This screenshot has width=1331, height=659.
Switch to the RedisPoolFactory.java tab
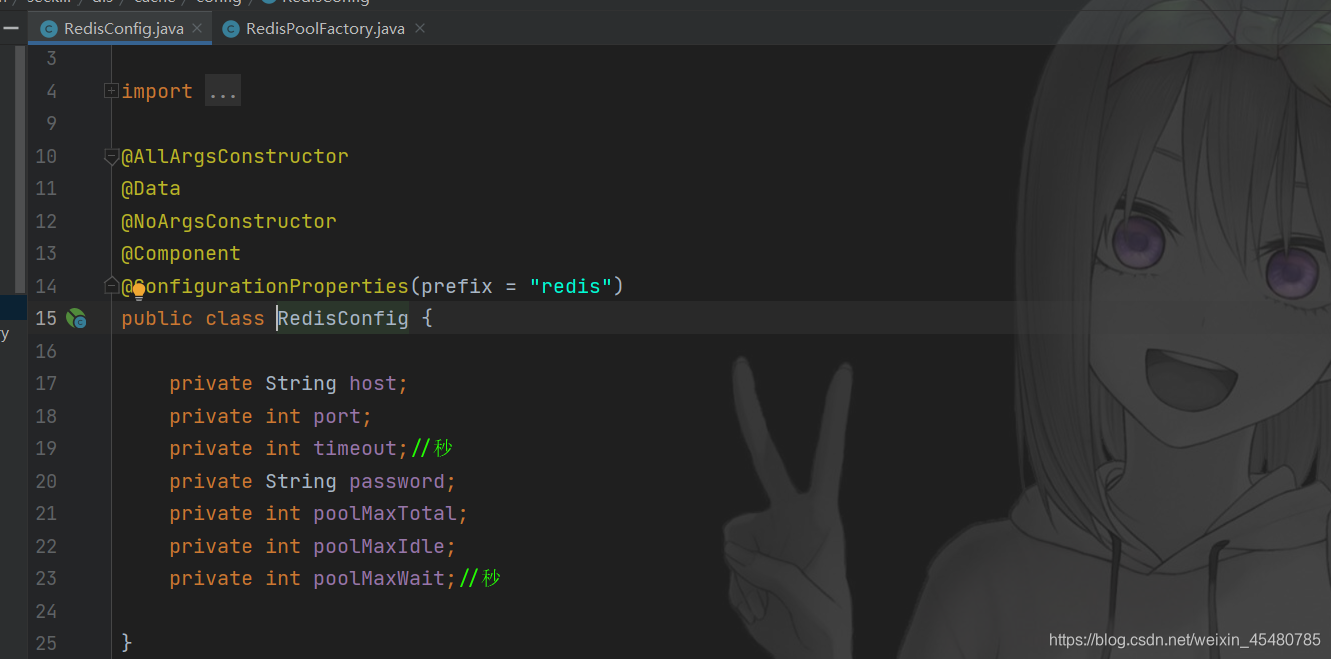(x=324, y=29)
